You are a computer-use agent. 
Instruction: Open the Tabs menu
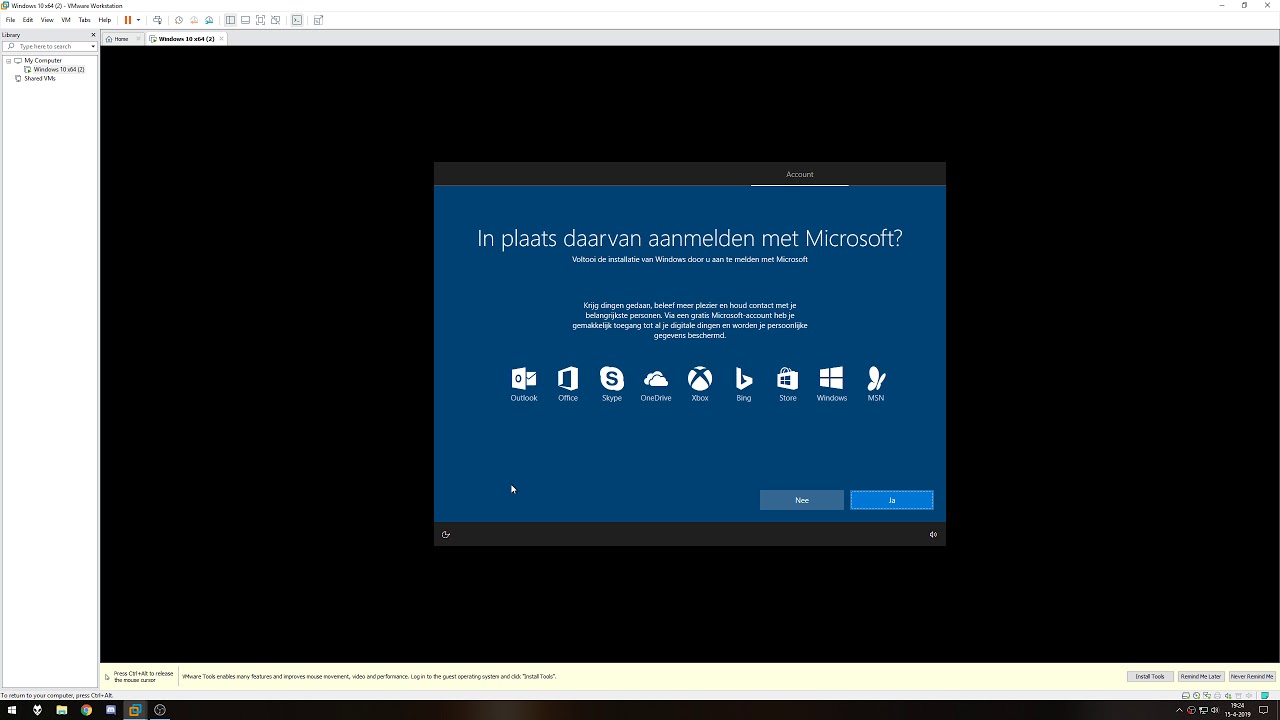(84, 20)
